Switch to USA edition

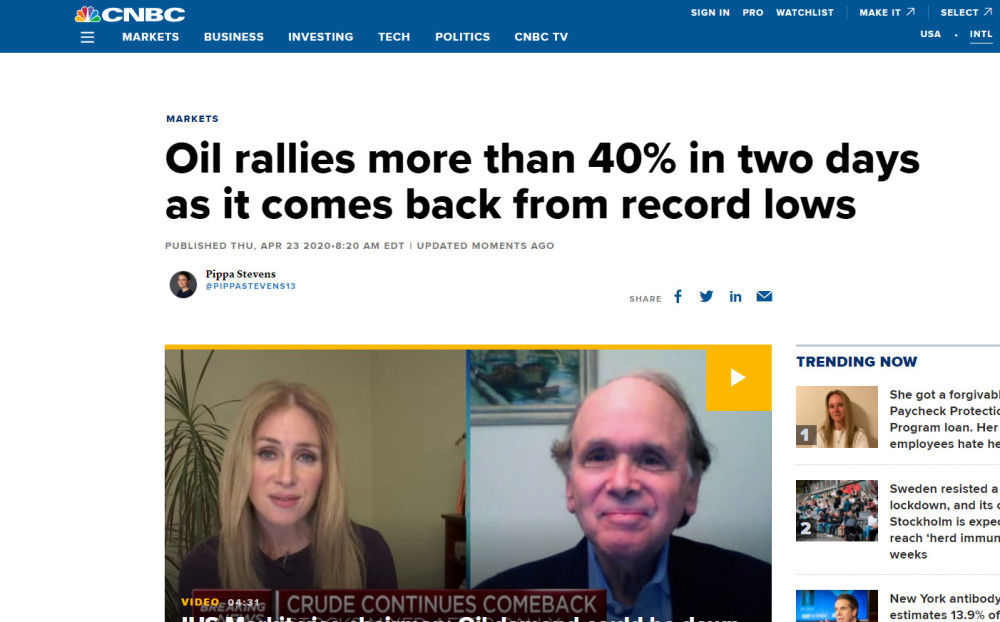click(x=930, y=34)
